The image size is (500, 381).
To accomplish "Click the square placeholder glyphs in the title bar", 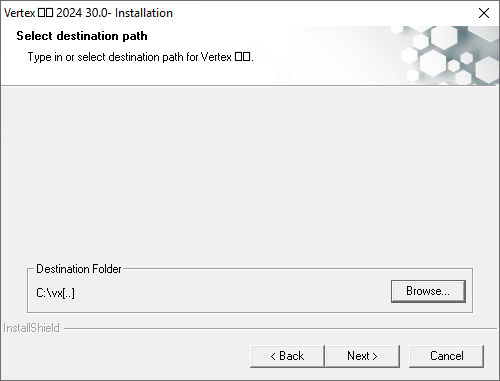I will point(45,13).
